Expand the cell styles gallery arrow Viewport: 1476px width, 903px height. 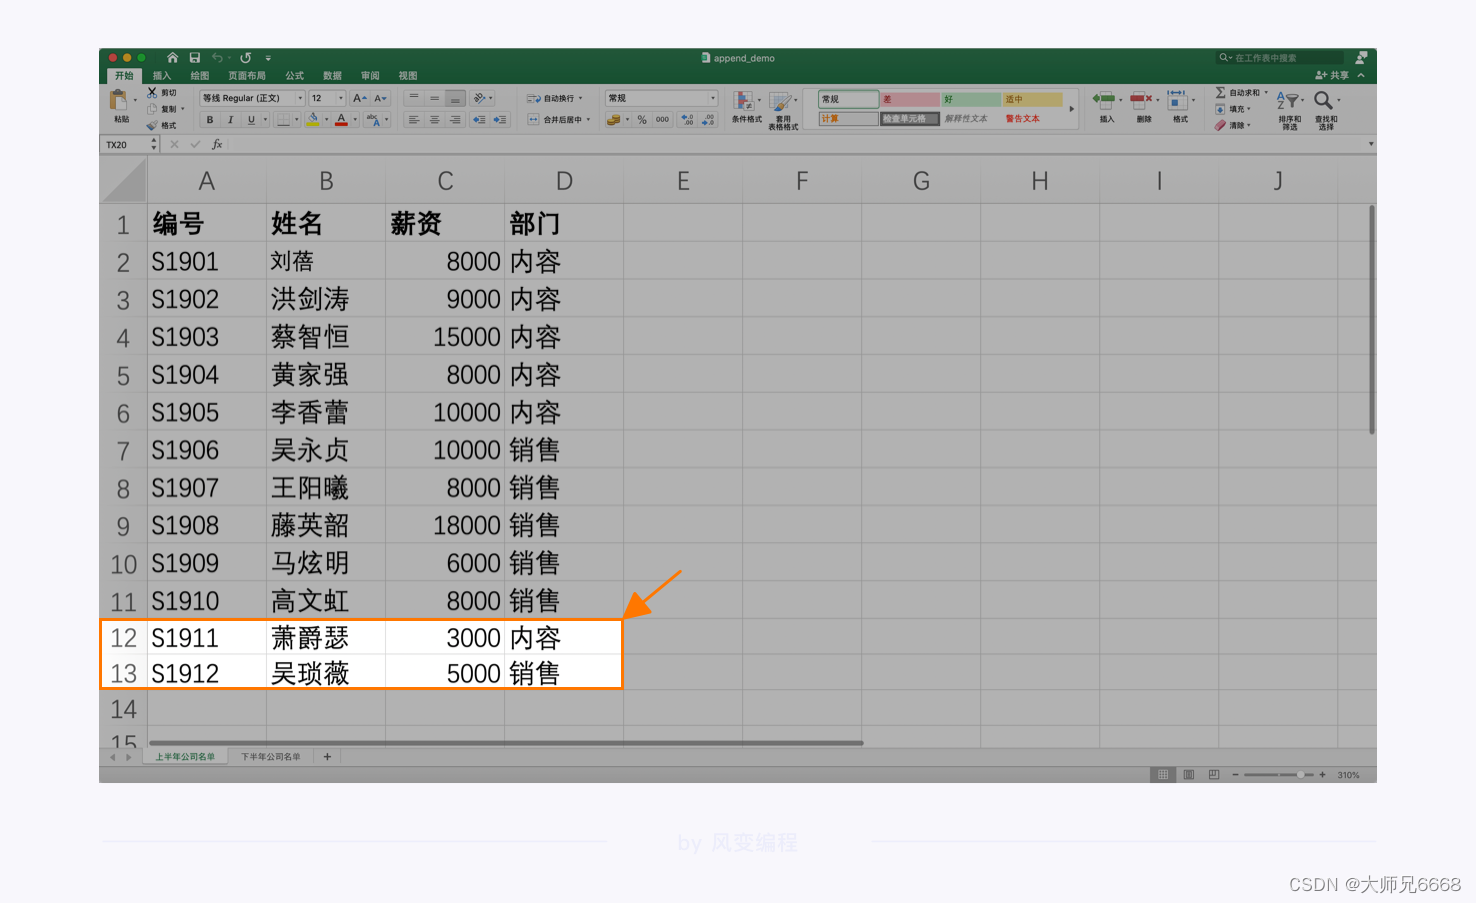pos(1071,109)
